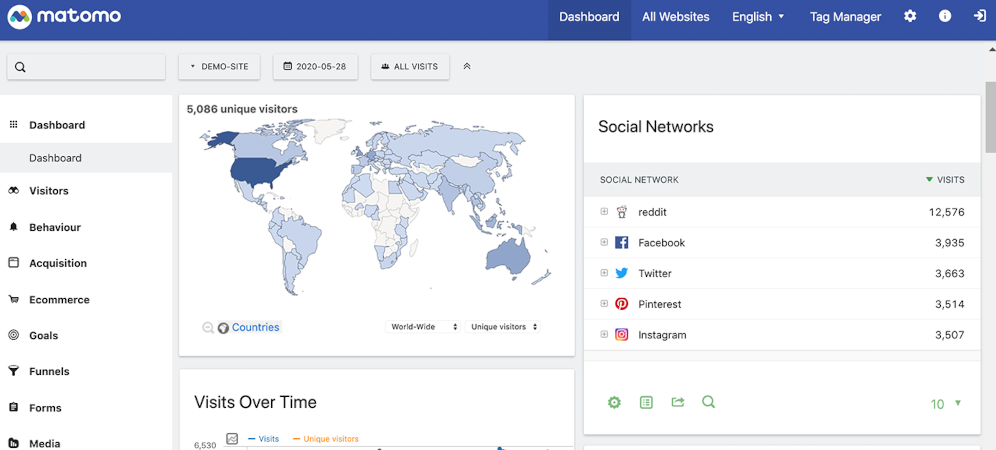The width and height of the screenshot is (996, 450).
Task: Open the World-Wide region dropdown
Action: pos(424,327)
